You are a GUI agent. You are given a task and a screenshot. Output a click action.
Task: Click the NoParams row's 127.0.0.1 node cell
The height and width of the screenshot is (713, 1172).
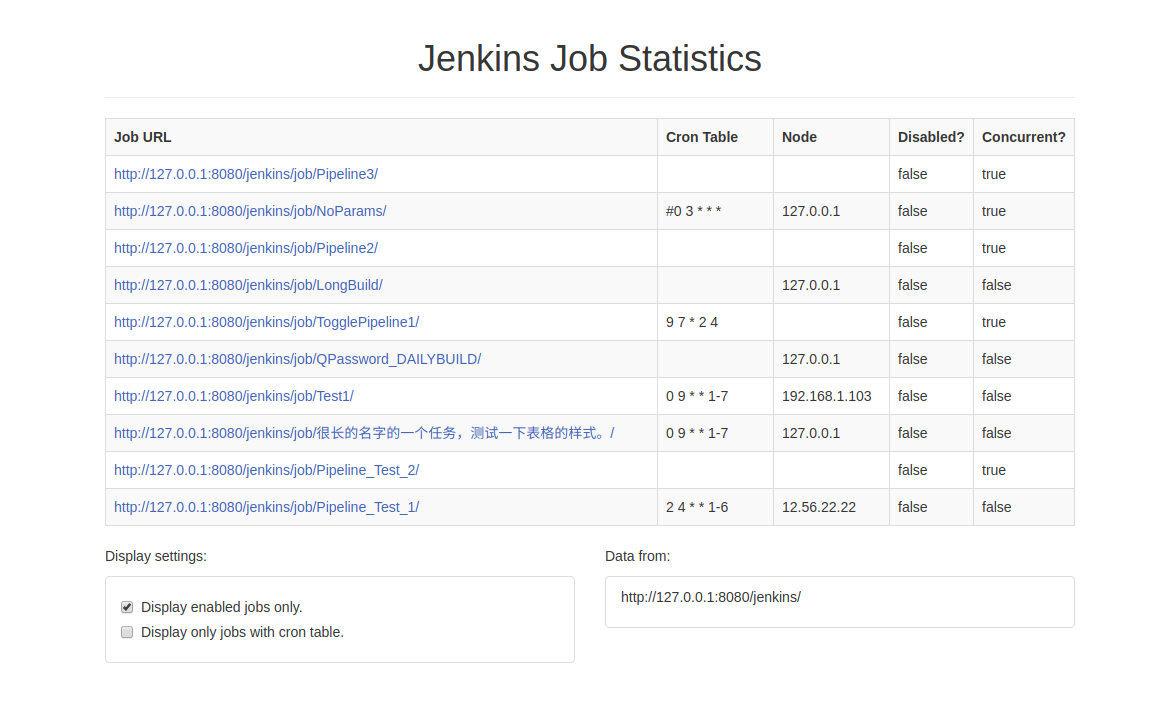831,211
